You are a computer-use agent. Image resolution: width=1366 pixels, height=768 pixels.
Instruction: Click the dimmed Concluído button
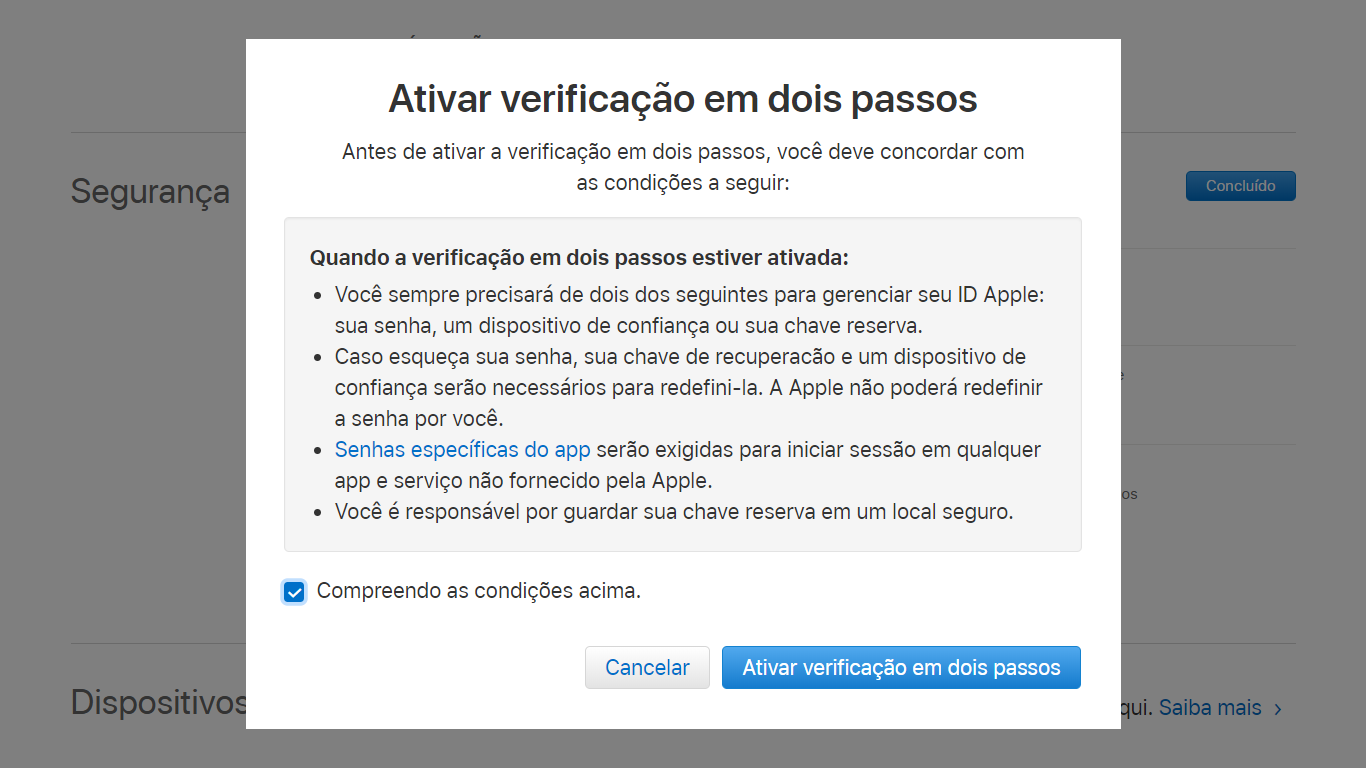pos(1240,186)
